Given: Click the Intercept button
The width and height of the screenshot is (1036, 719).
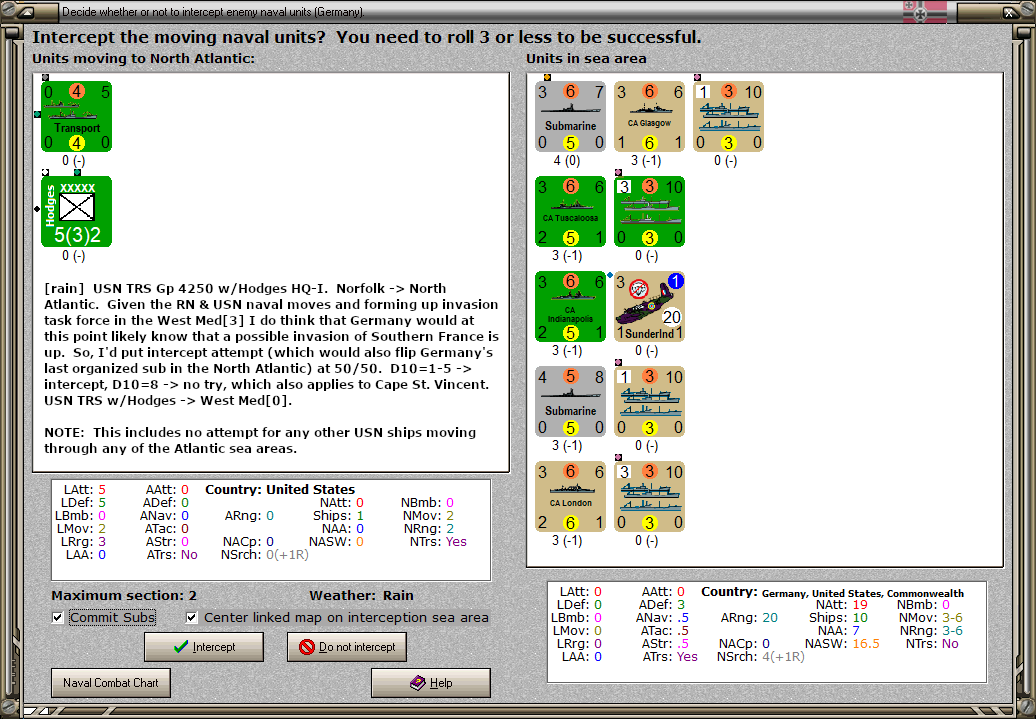Looking at the screenshot, I should (204, 647).
